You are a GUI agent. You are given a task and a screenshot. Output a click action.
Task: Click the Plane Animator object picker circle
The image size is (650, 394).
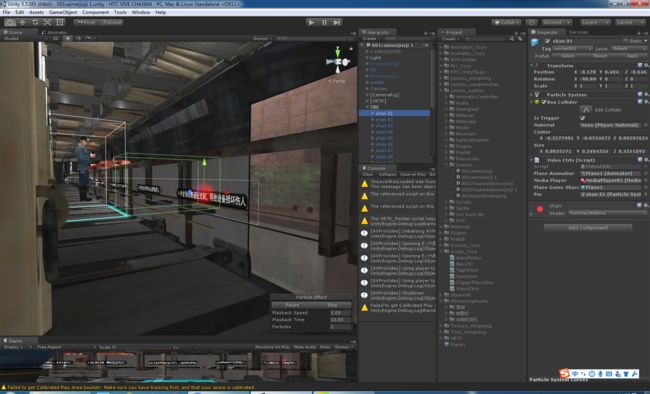click(x=646, y=173)
